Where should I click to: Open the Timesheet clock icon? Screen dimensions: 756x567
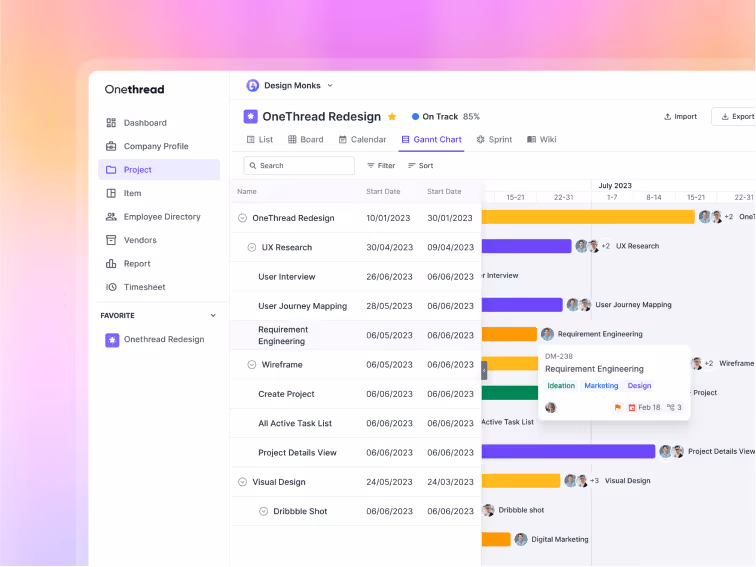111,287
